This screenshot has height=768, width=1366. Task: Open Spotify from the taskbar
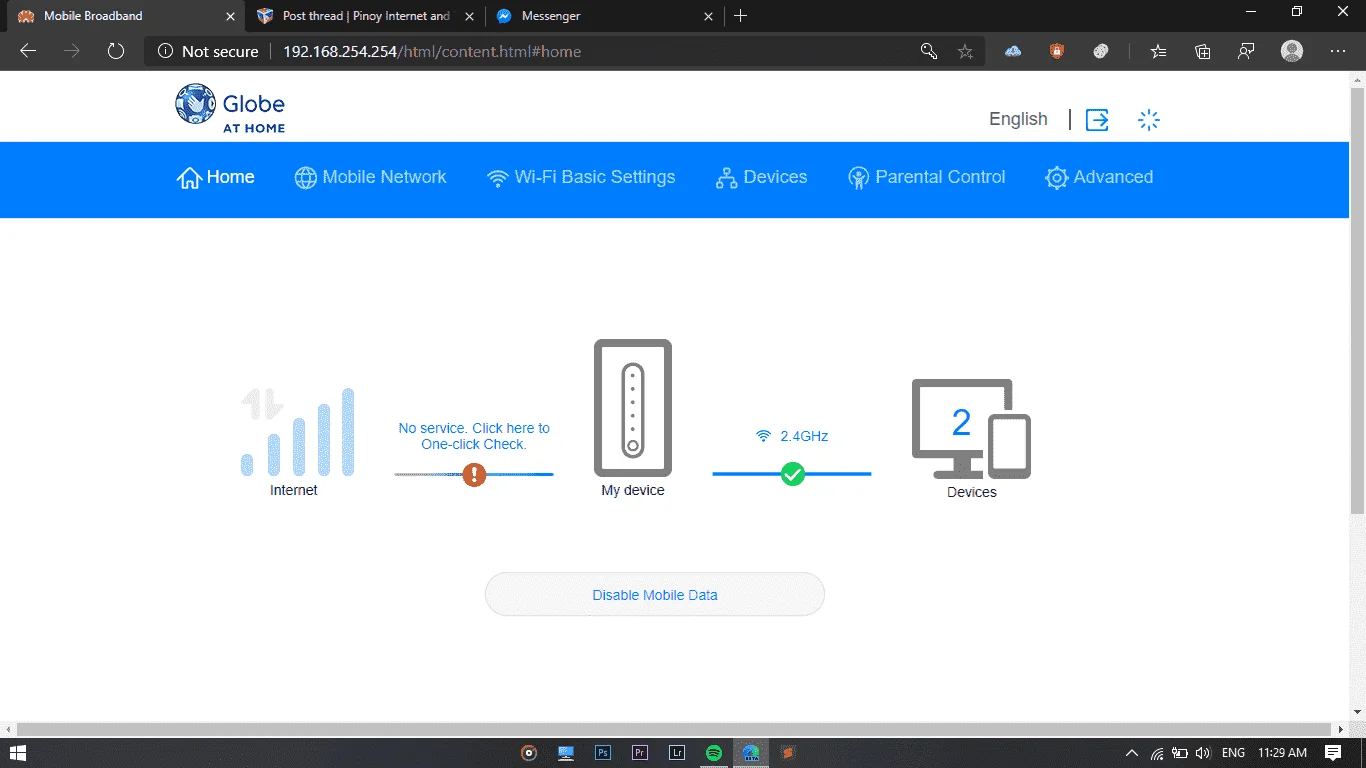point(714,753)
